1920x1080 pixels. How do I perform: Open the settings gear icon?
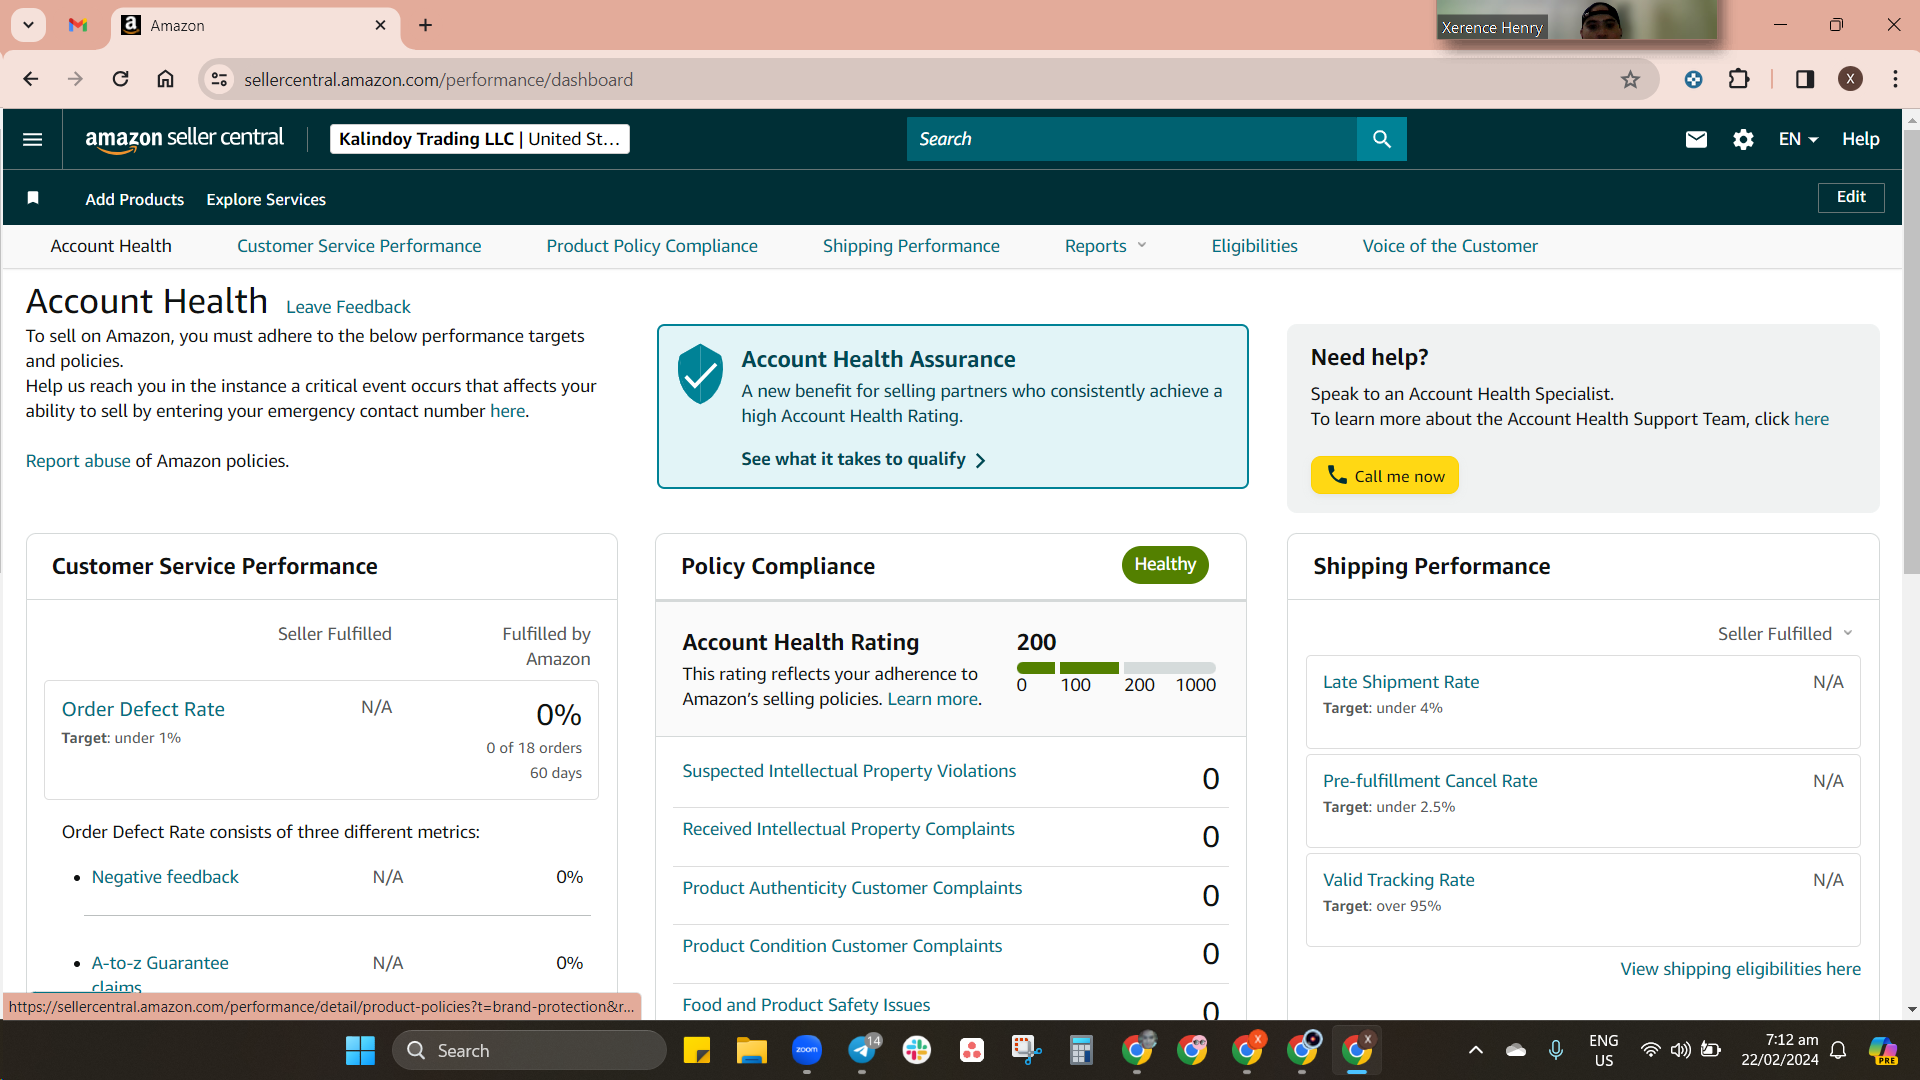pos(1743,139)
